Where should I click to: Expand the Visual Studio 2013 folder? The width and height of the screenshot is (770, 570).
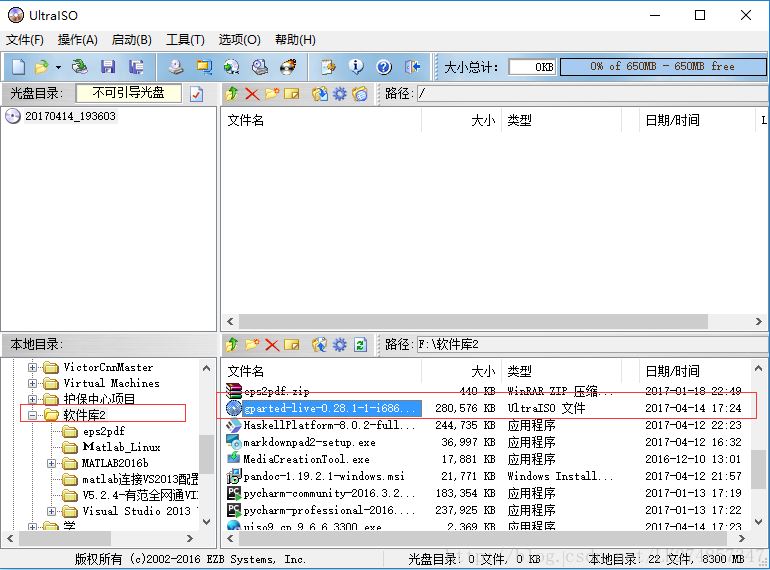pos(51,511)
